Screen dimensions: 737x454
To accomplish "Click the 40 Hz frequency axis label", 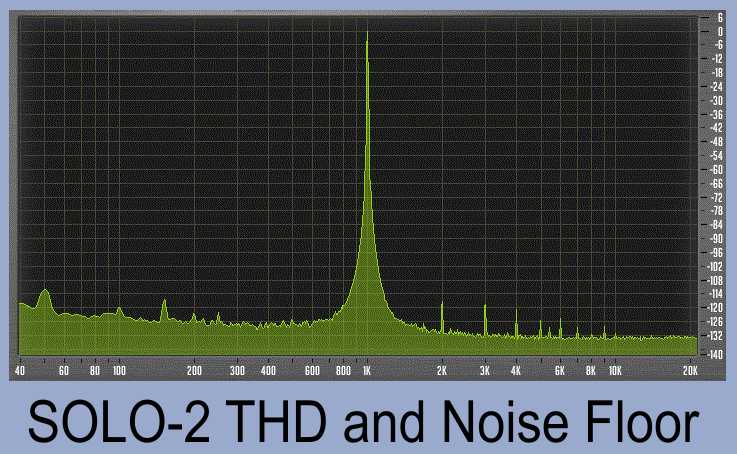I will coord(20,371).
